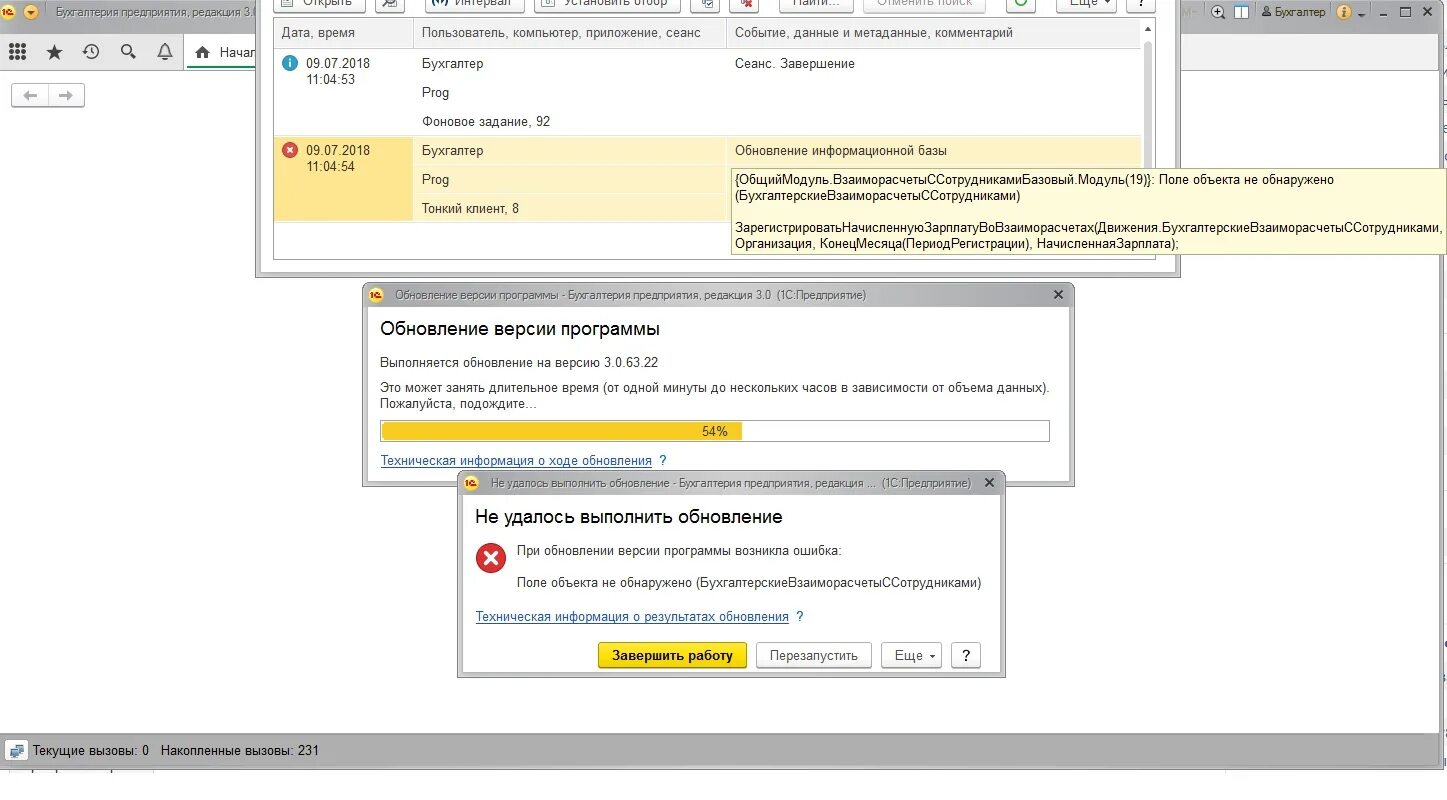Open the yellow info icon in title bar
Viewport: 1447px width, 800px height.
(x=1344, y=12)
